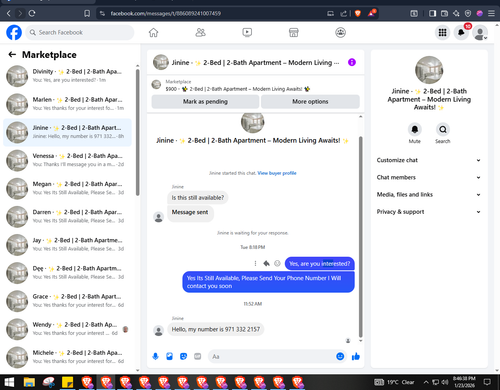Open the Facebook menu grid icon

[442, 32]
